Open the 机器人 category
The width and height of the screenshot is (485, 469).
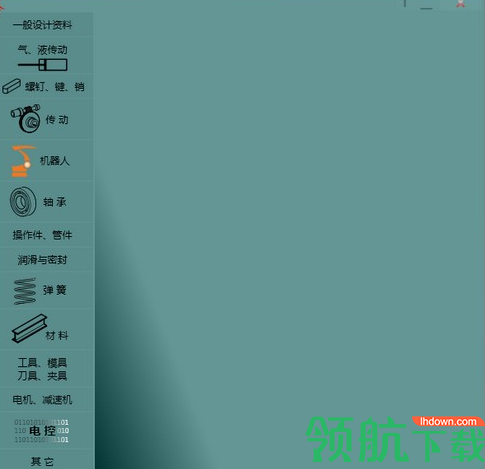tap(55, 161)
